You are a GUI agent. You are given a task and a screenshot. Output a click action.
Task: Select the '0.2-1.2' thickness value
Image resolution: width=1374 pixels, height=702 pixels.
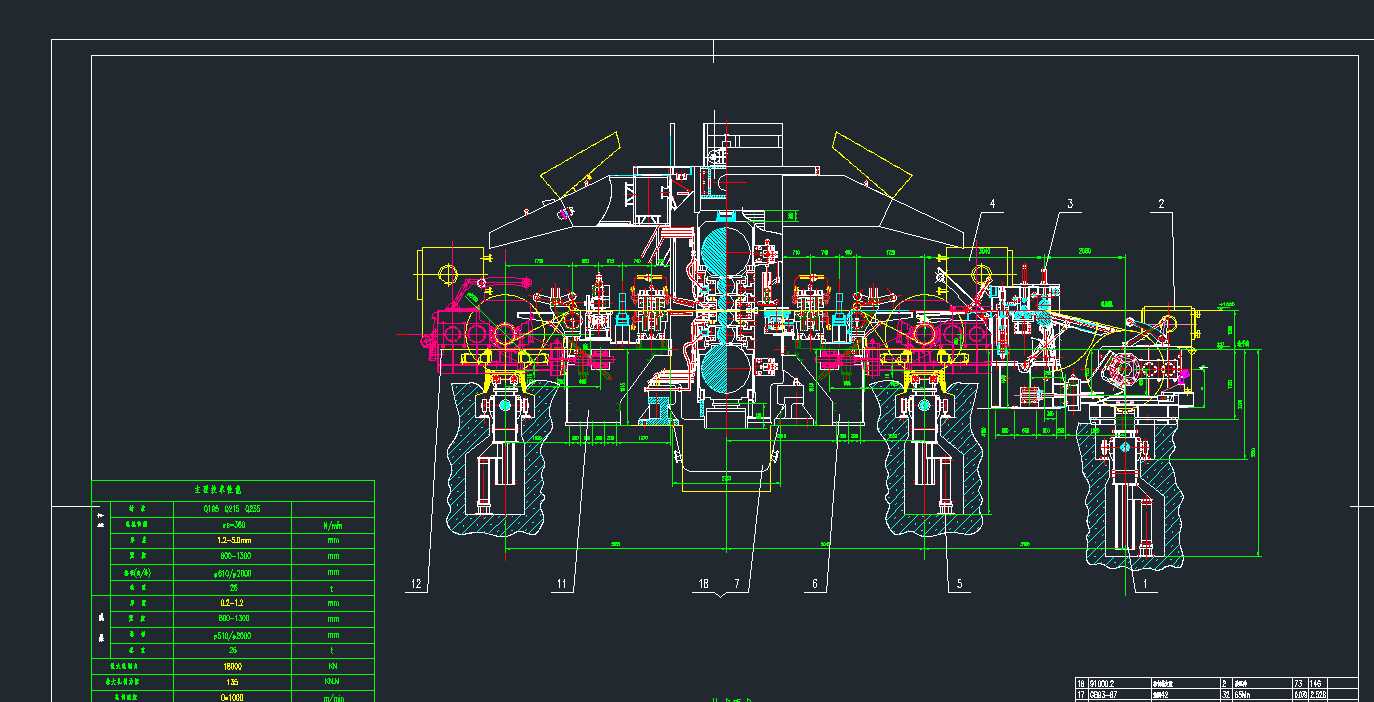click(x=231, y=603)
